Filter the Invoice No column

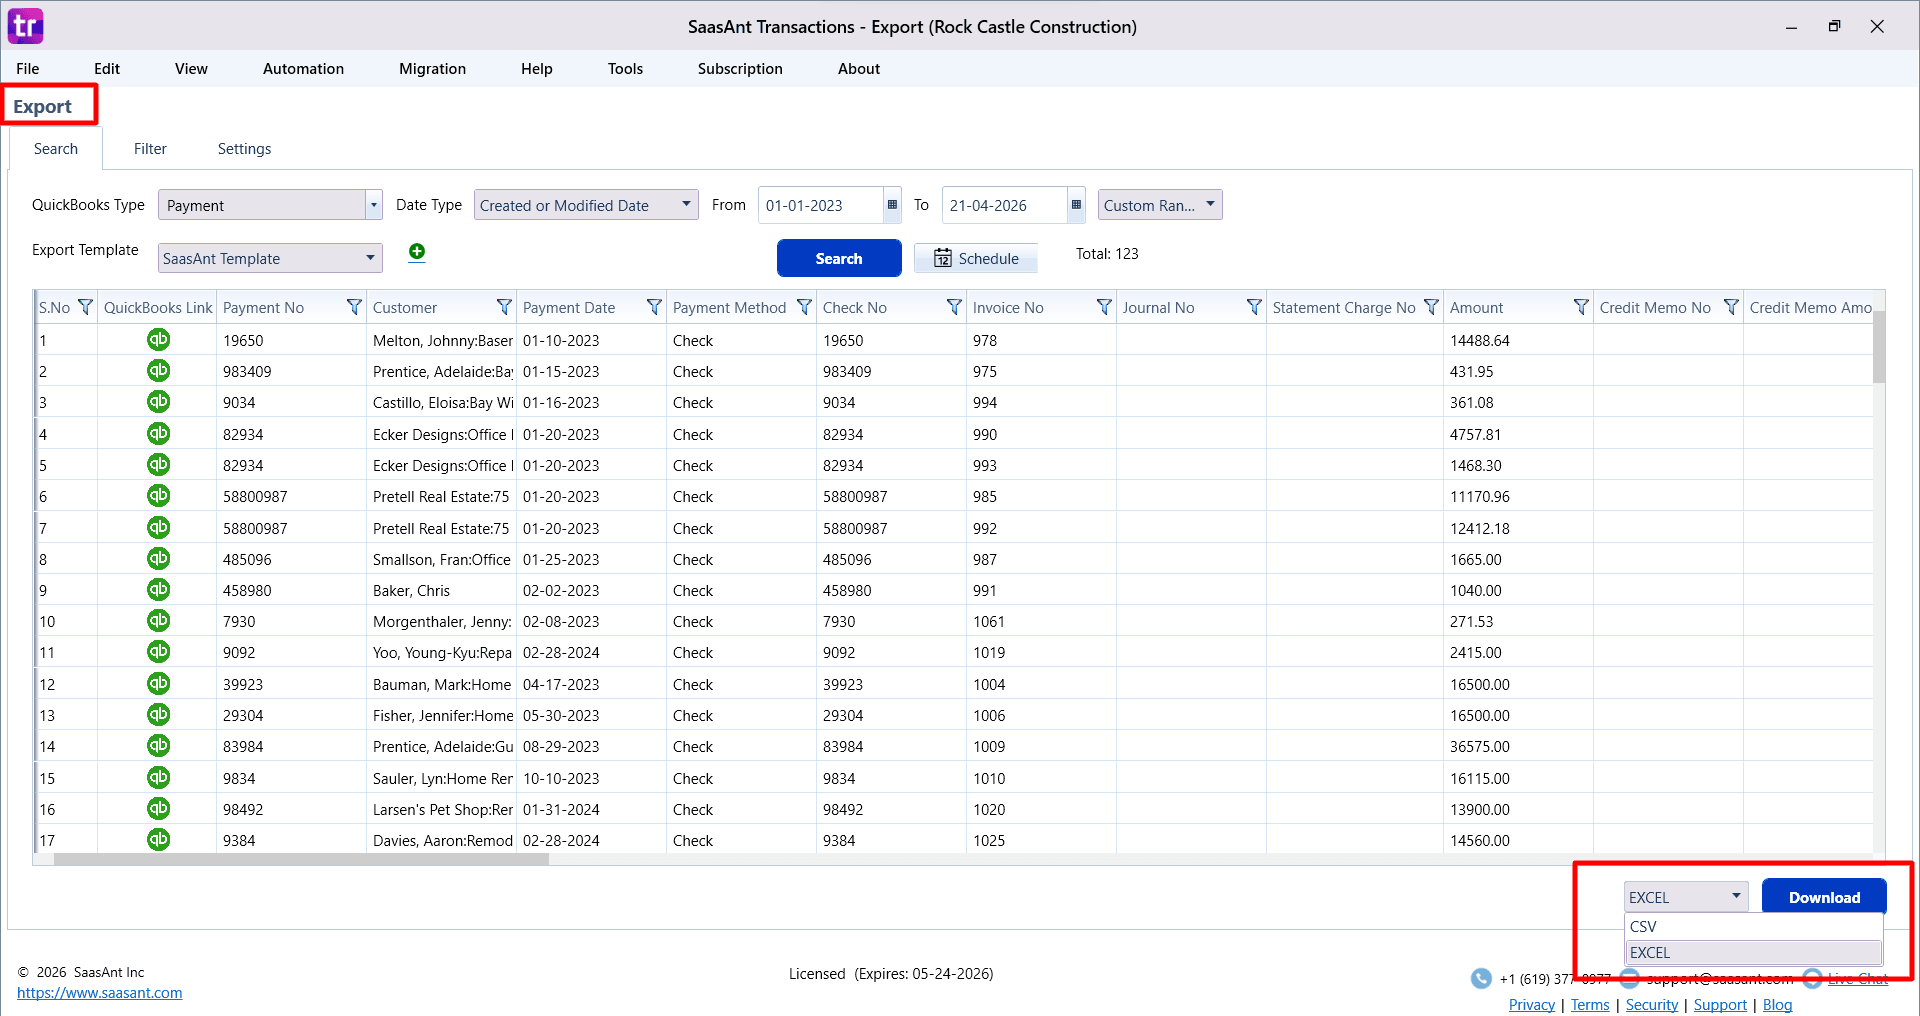coord(1104,307)
